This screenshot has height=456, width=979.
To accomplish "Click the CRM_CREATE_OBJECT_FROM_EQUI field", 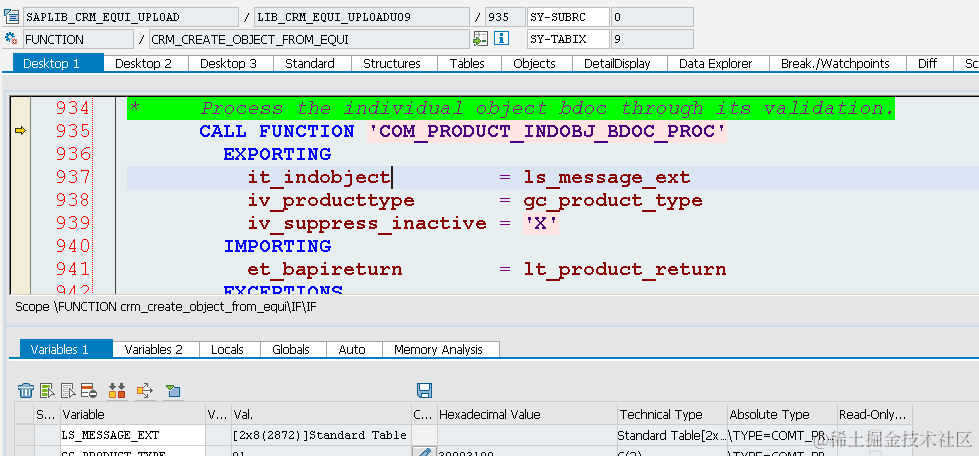I will (x=309, y=39).
